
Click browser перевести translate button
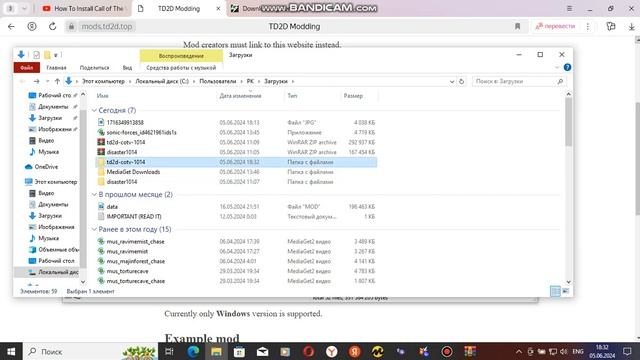pyautogui.click(x=556, y=27)
